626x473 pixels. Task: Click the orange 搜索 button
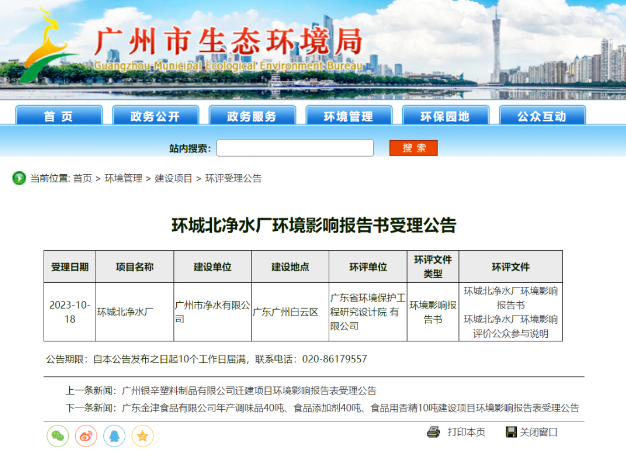click(414, 148)
